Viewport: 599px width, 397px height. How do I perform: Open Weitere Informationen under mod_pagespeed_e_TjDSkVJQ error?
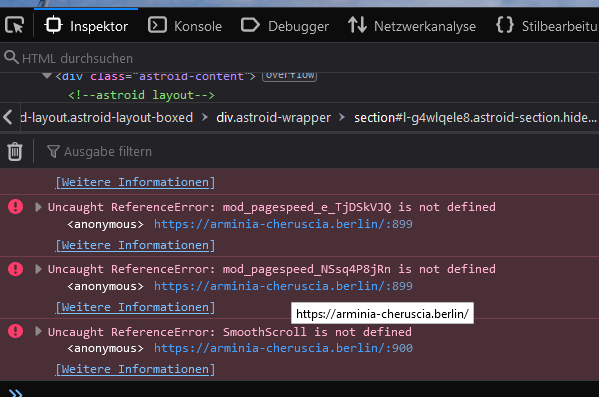[135, 245]
